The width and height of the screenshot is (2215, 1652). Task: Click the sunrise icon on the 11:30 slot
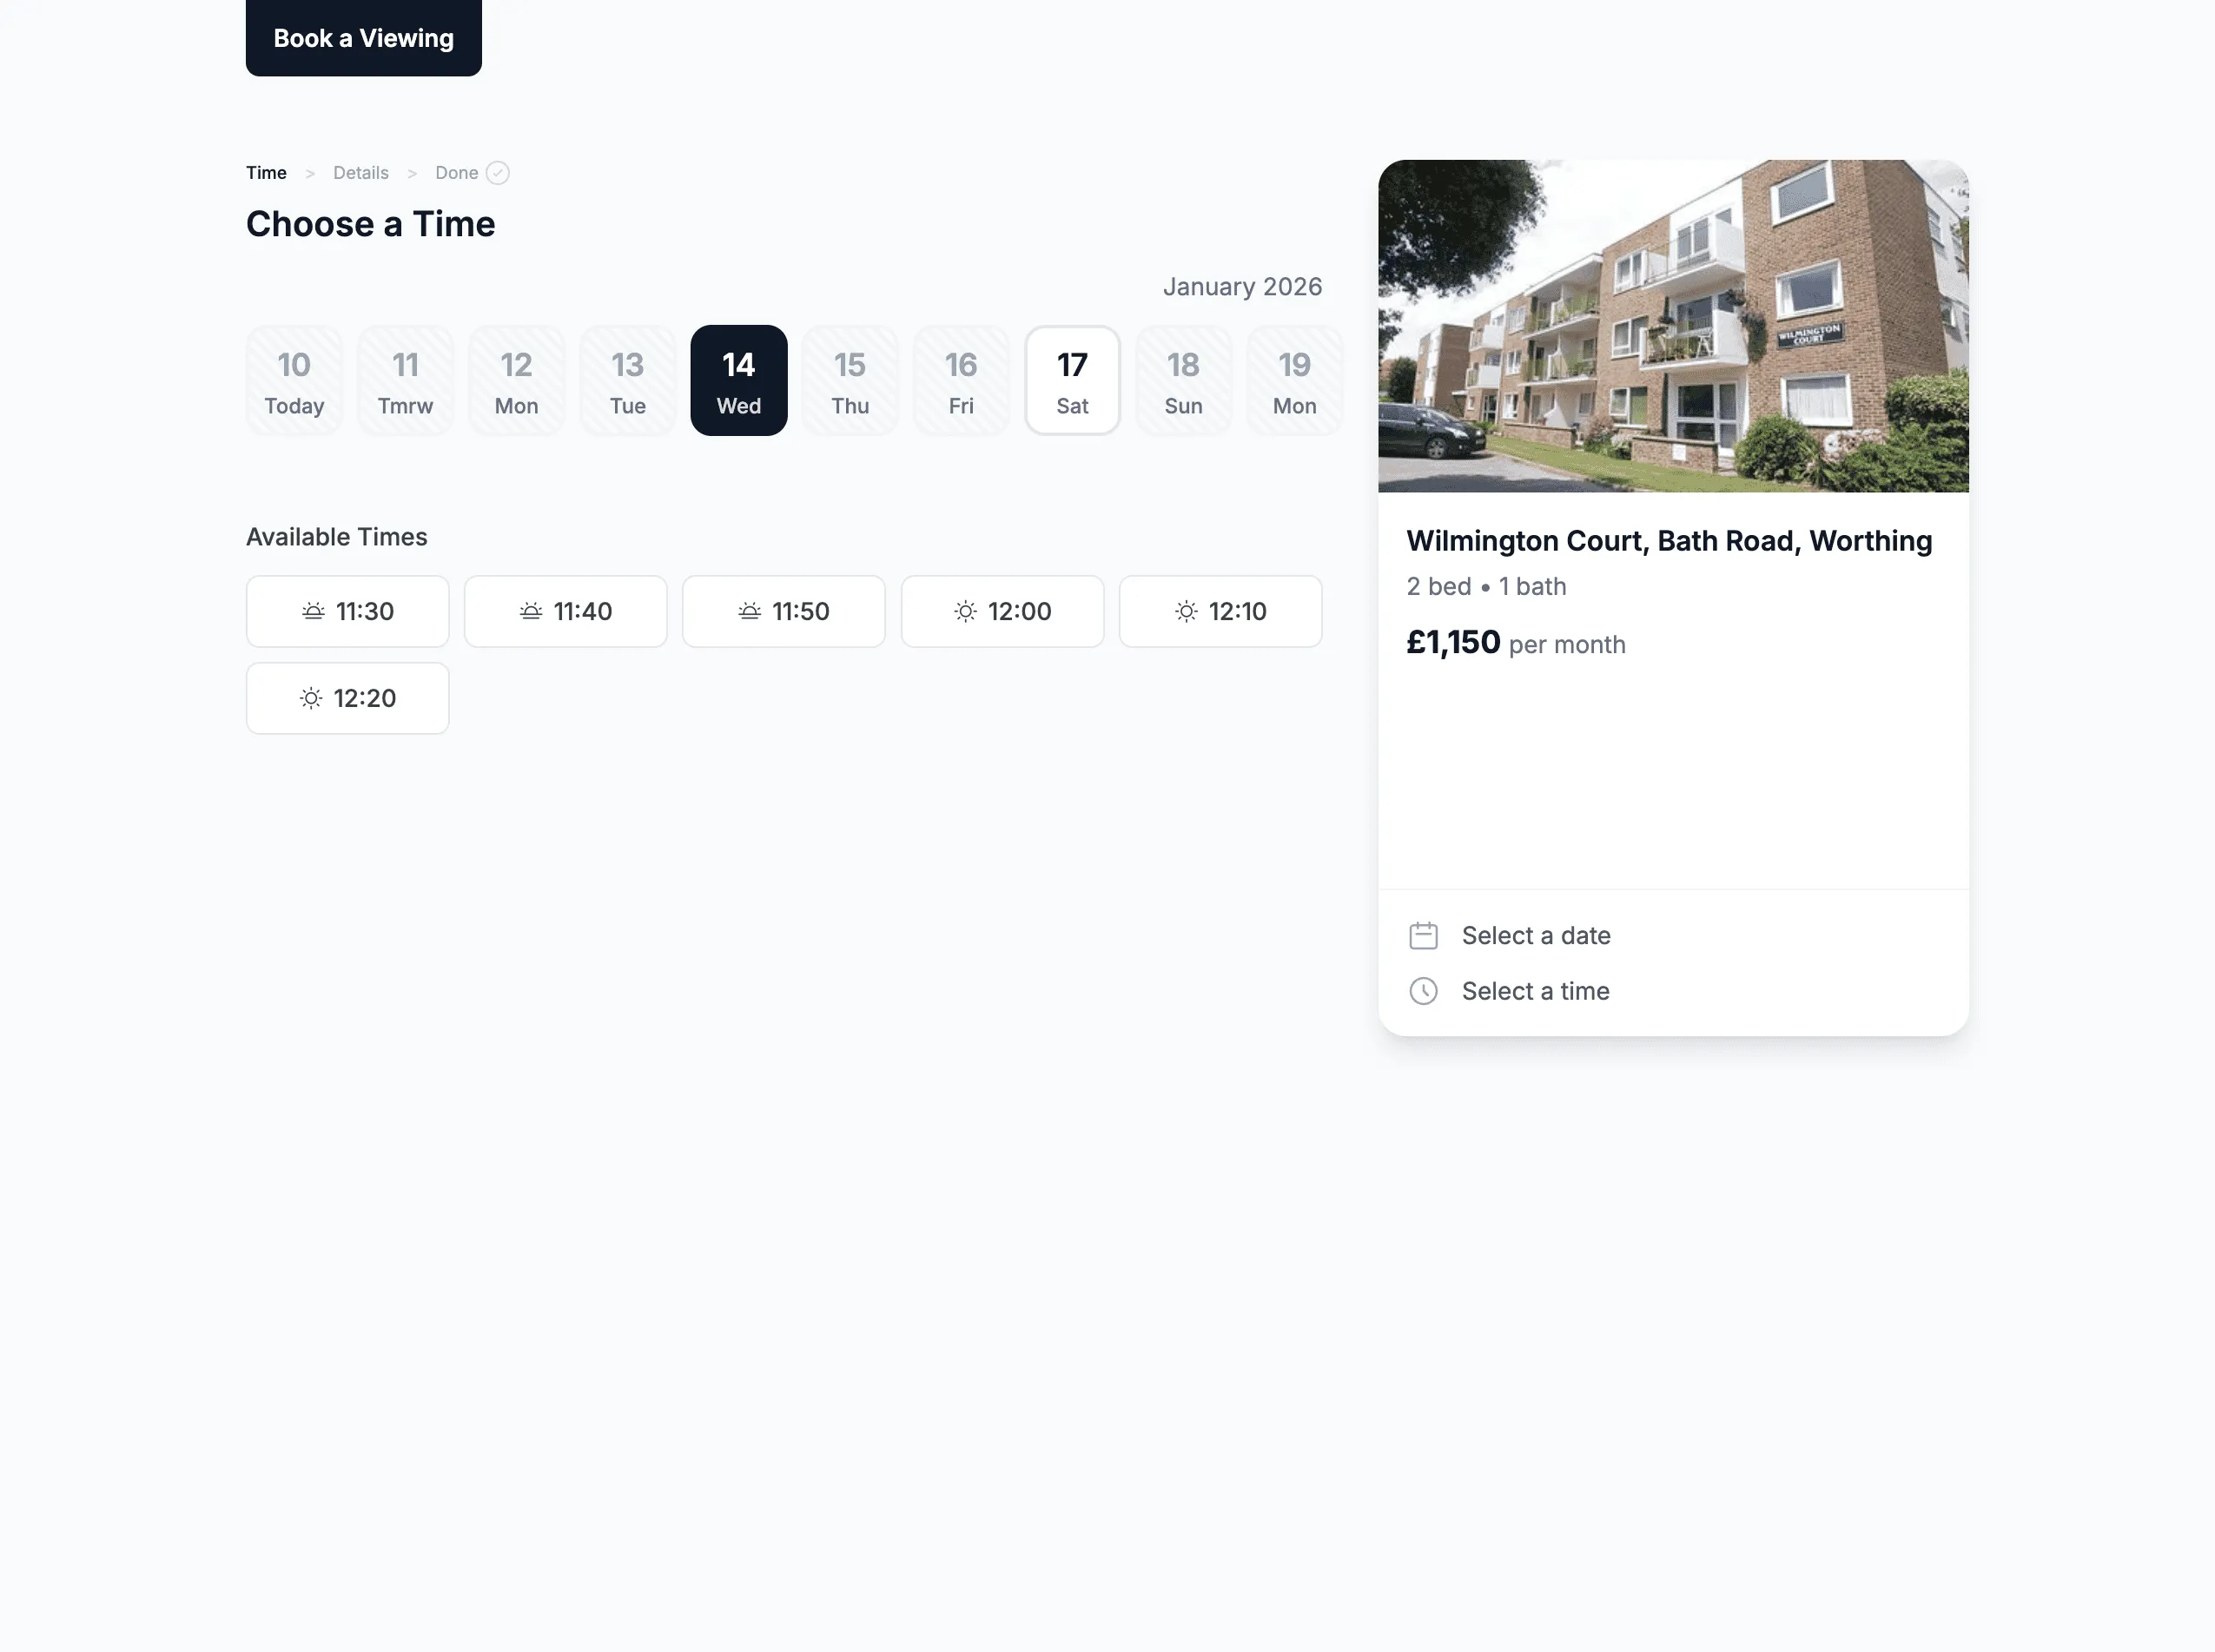pos(313,611)
